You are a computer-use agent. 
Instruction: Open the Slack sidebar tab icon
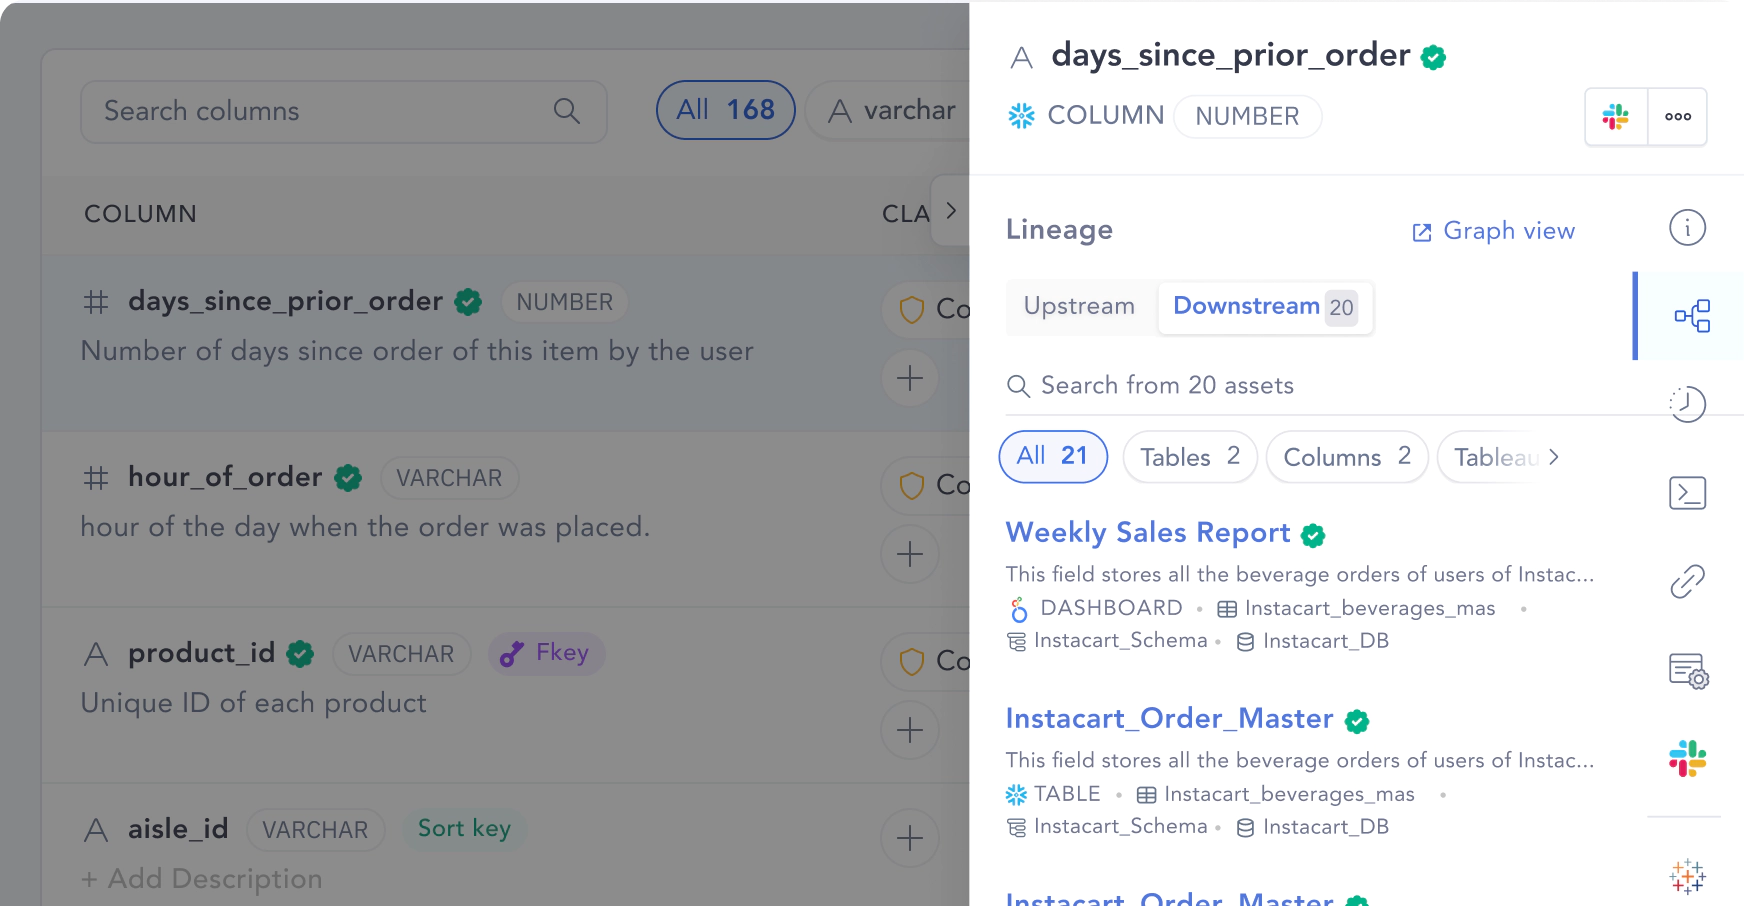tap(1688, 758)
